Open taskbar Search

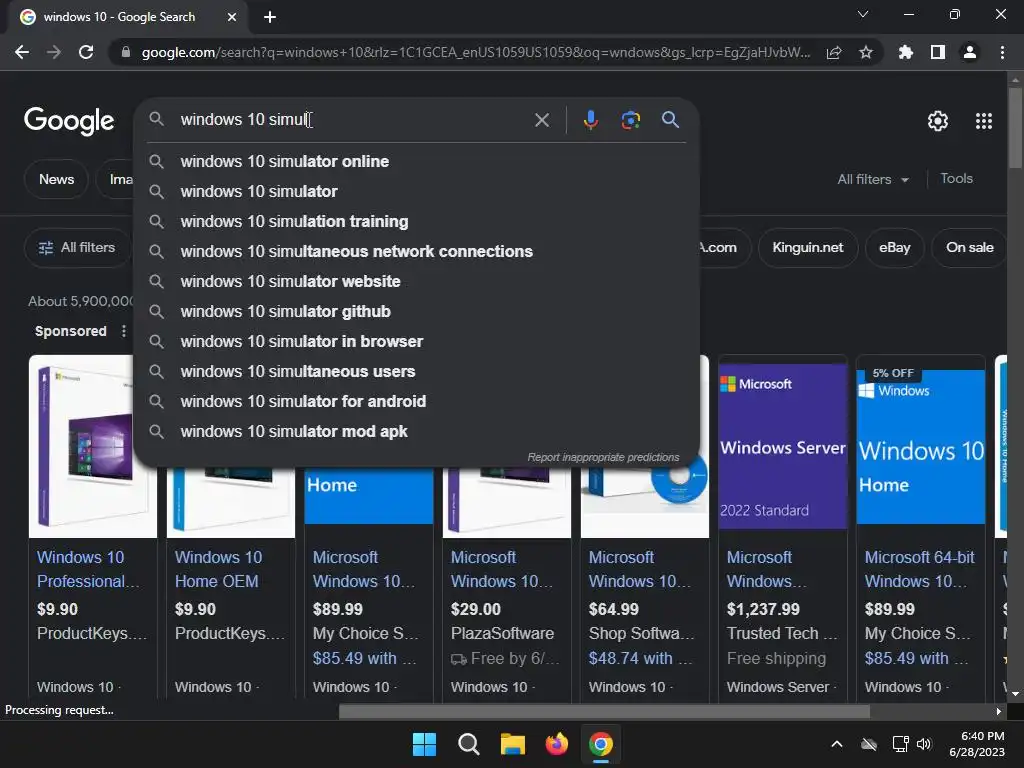click(469, 744)
